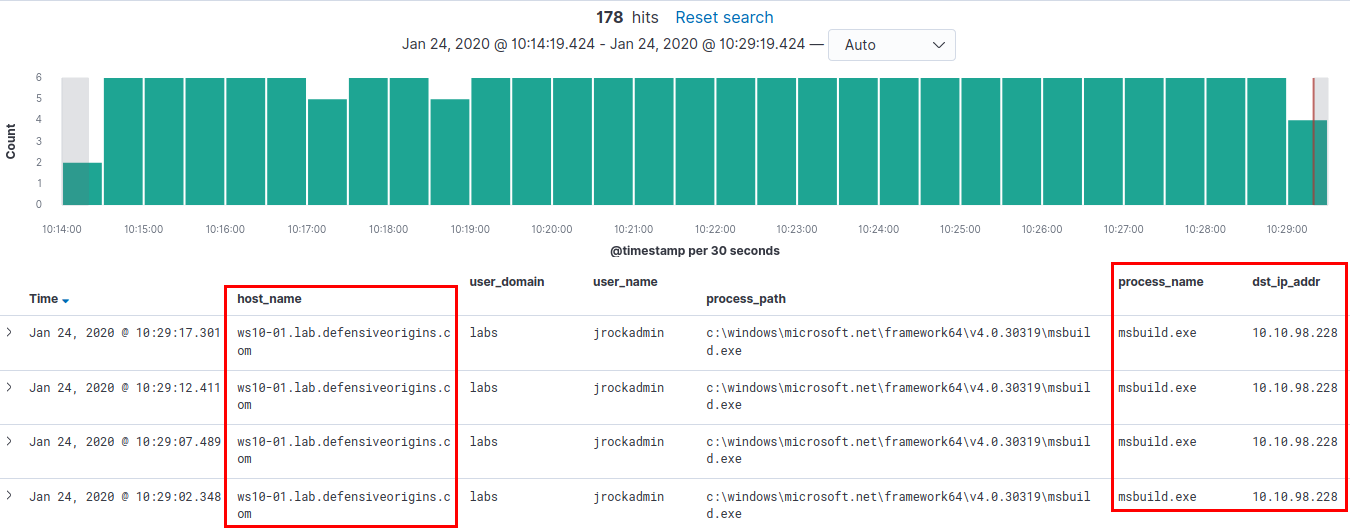Click timestamp Jan 24, 2020 @ 10:29:02.348
The image size is (1350, 531).
125,496
